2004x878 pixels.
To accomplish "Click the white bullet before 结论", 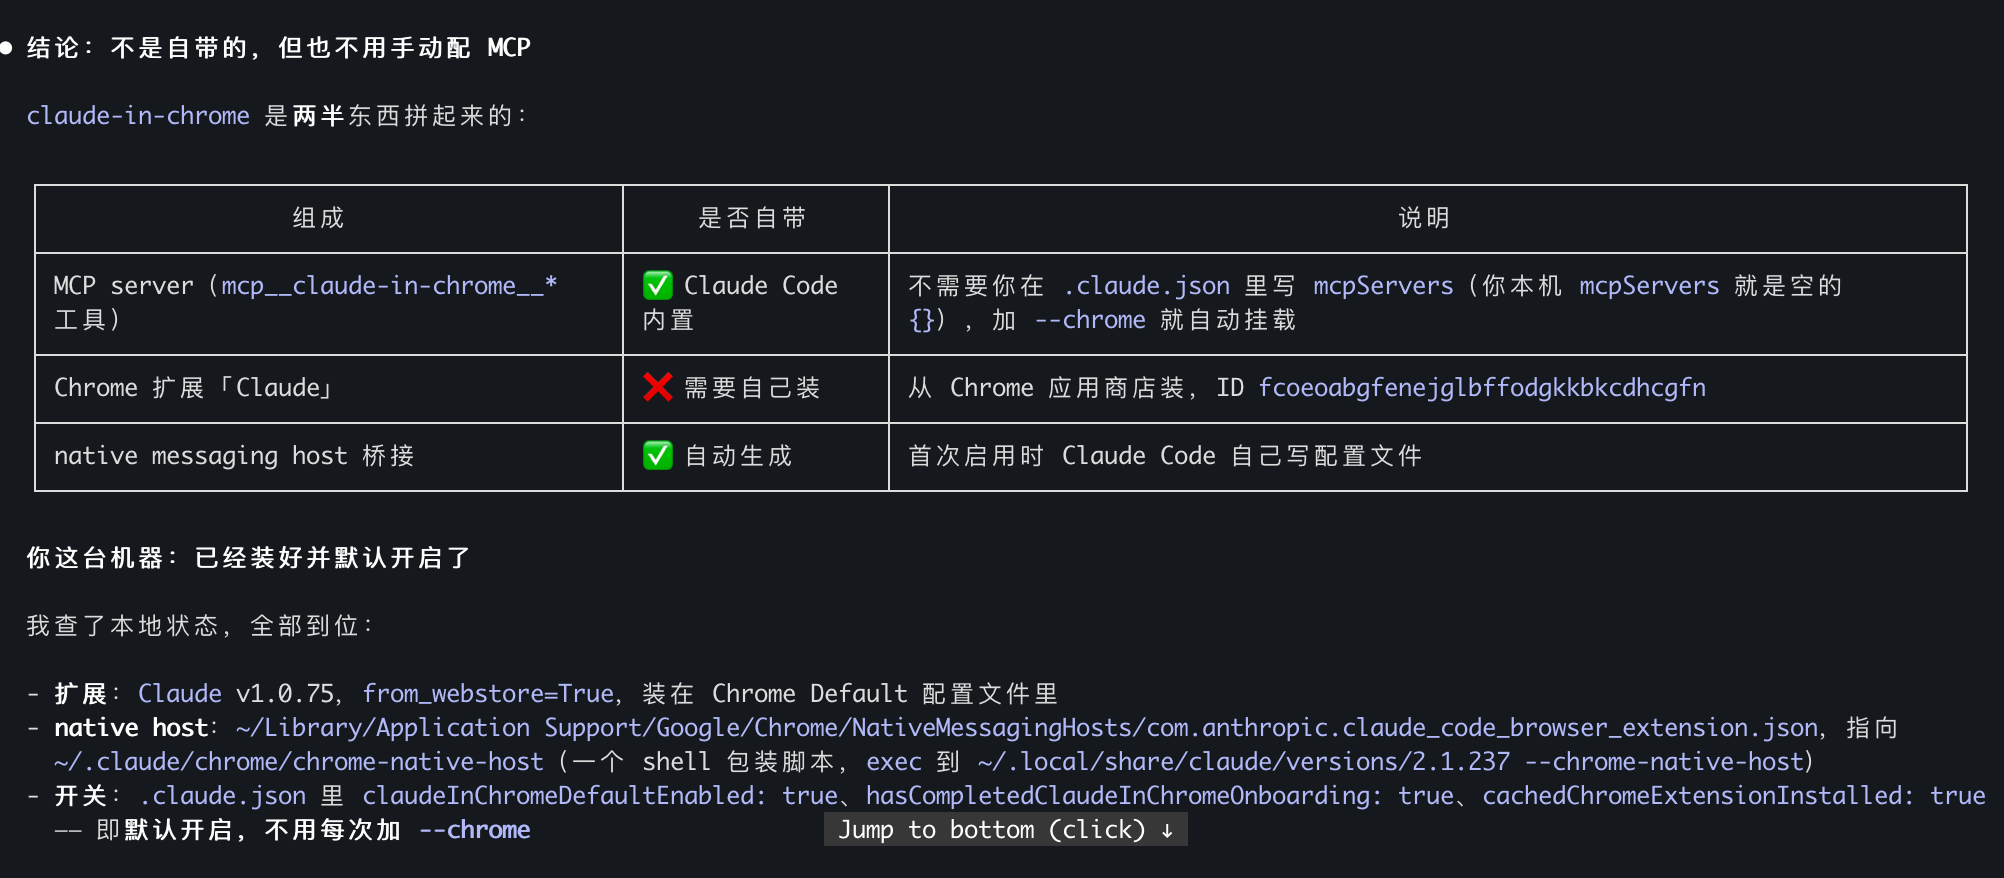I will (6, 47).
